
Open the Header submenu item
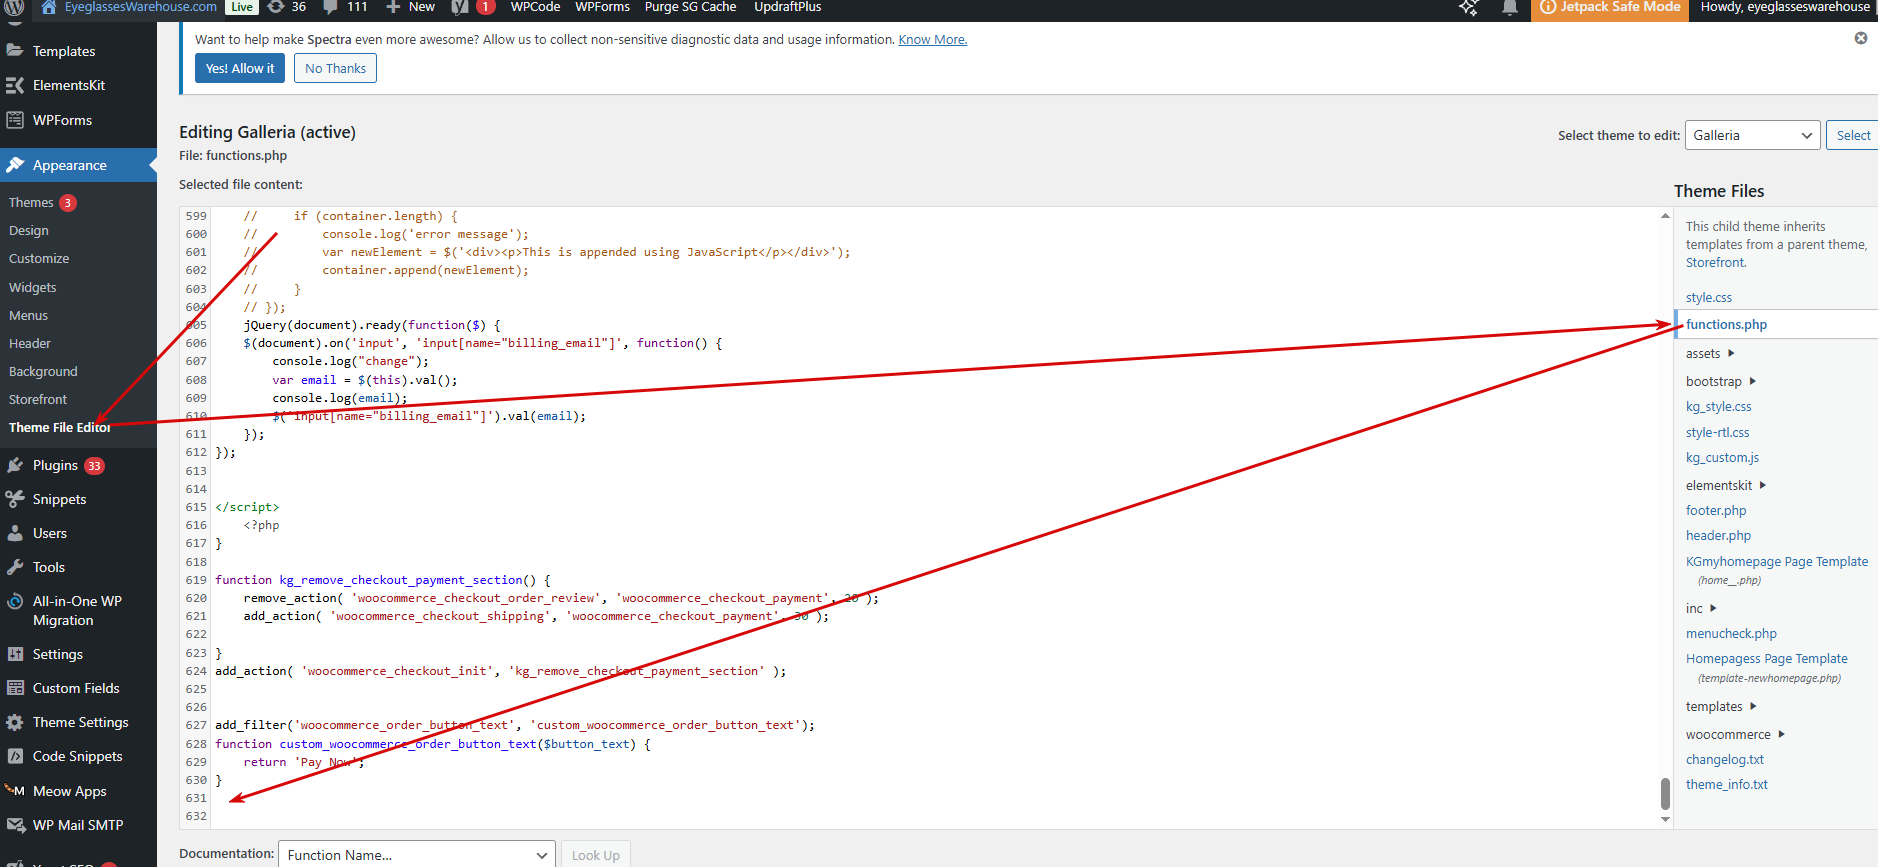pos(30,343)
